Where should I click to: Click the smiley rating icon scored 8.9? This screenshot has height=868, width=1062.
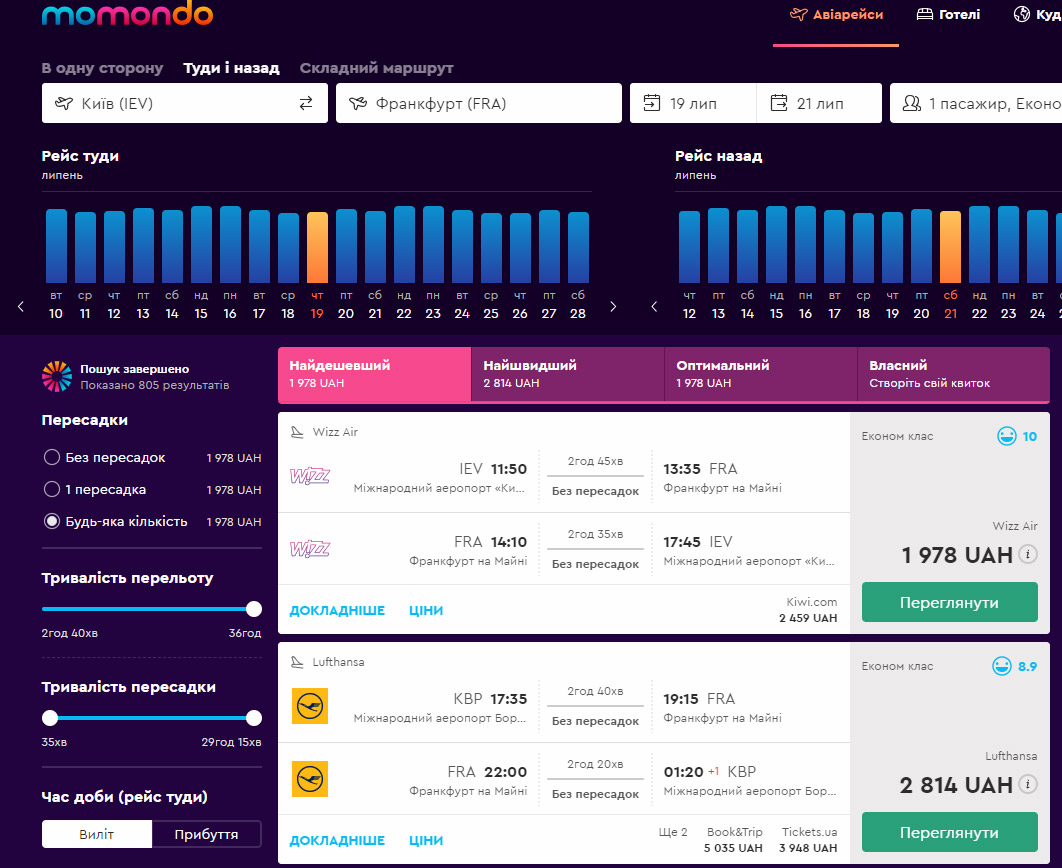(1002, 666)
